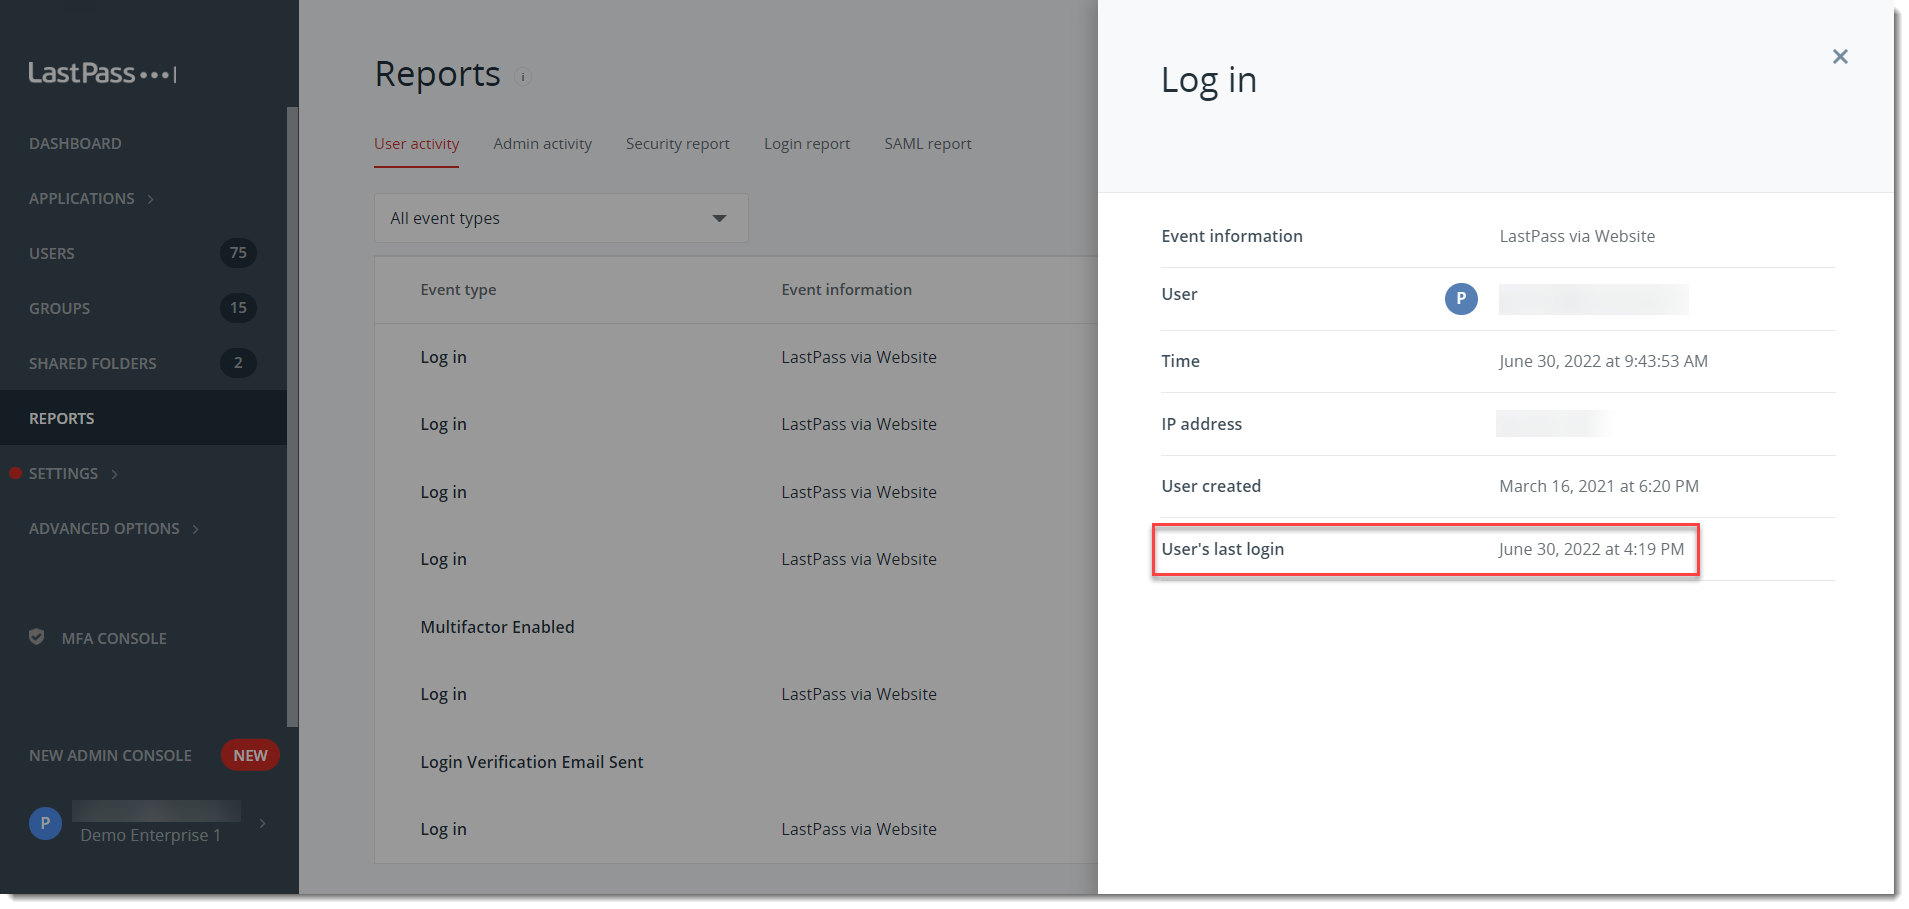Click the NEW badge beside New Admin Console

249,755
